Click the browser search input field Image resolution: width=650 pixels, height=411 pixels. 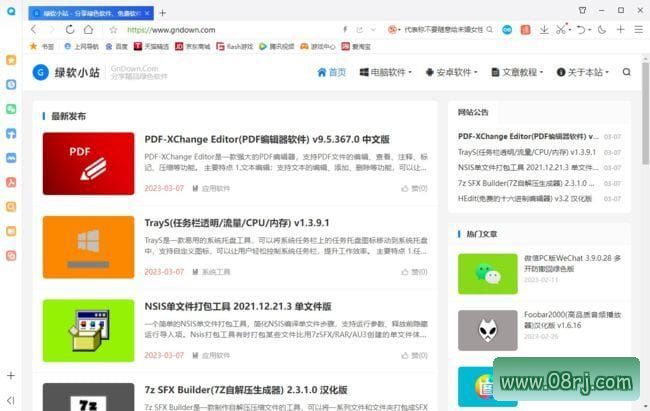(444, 29)
